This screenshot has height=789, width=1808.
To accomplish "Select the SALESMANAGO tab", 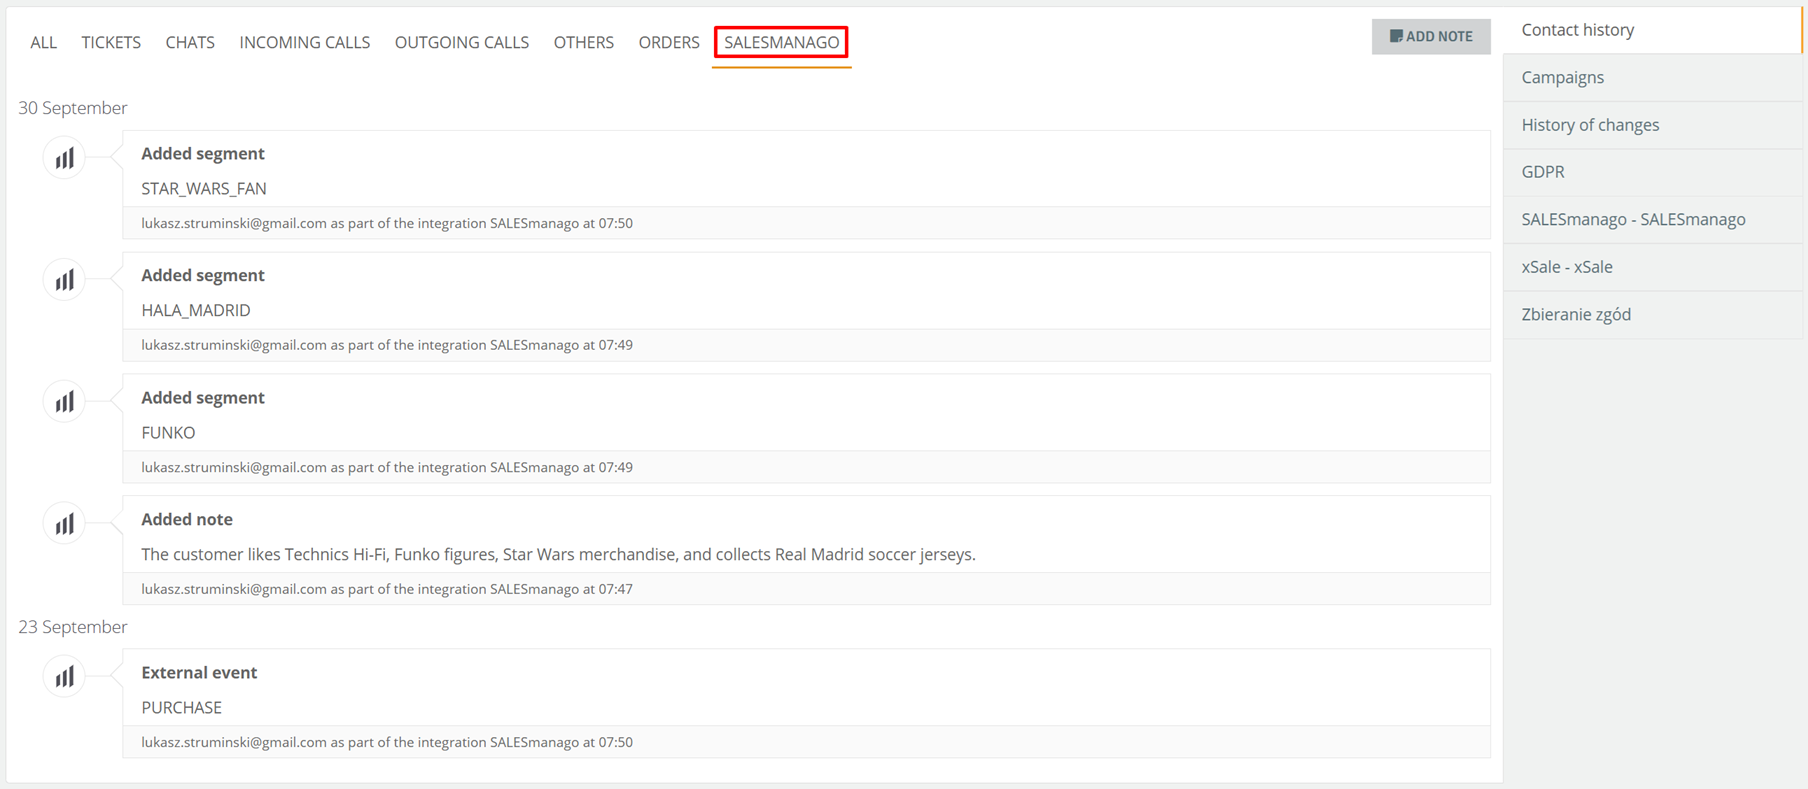I will (781, 42).
